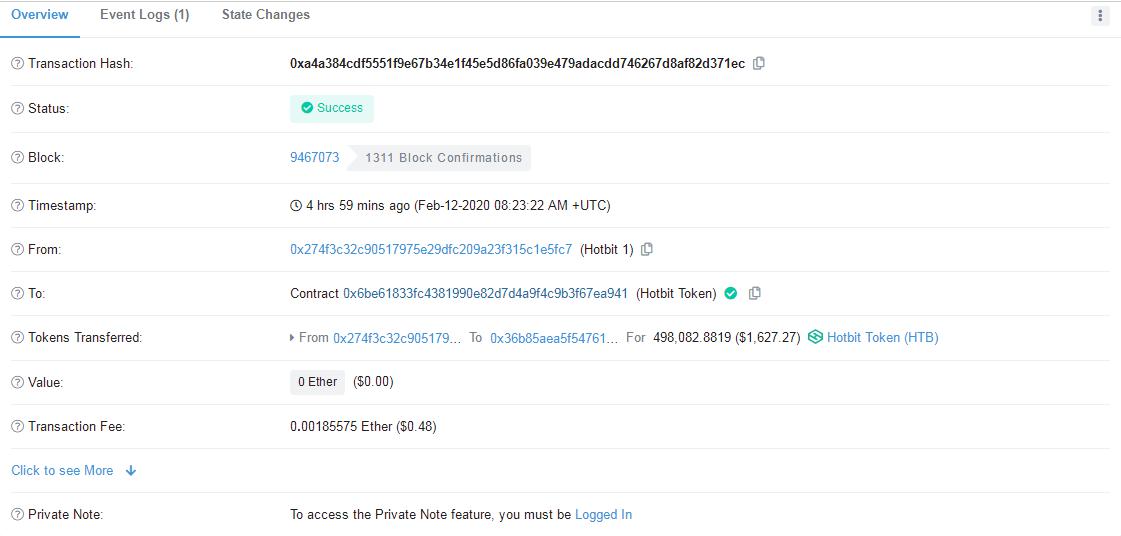Open the three-dot more options menu
1121x536 pixels.
[1100, 16]
